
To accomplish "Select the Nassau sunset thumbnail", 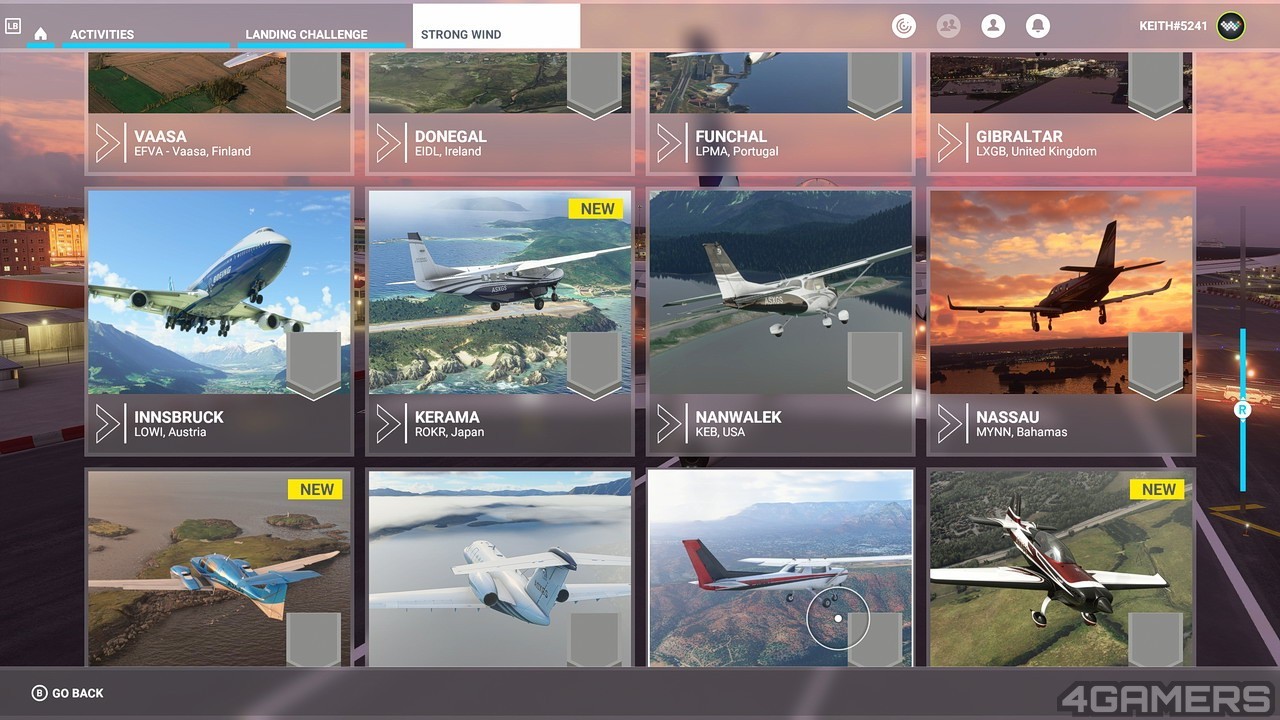I will tap(1062, 292).
